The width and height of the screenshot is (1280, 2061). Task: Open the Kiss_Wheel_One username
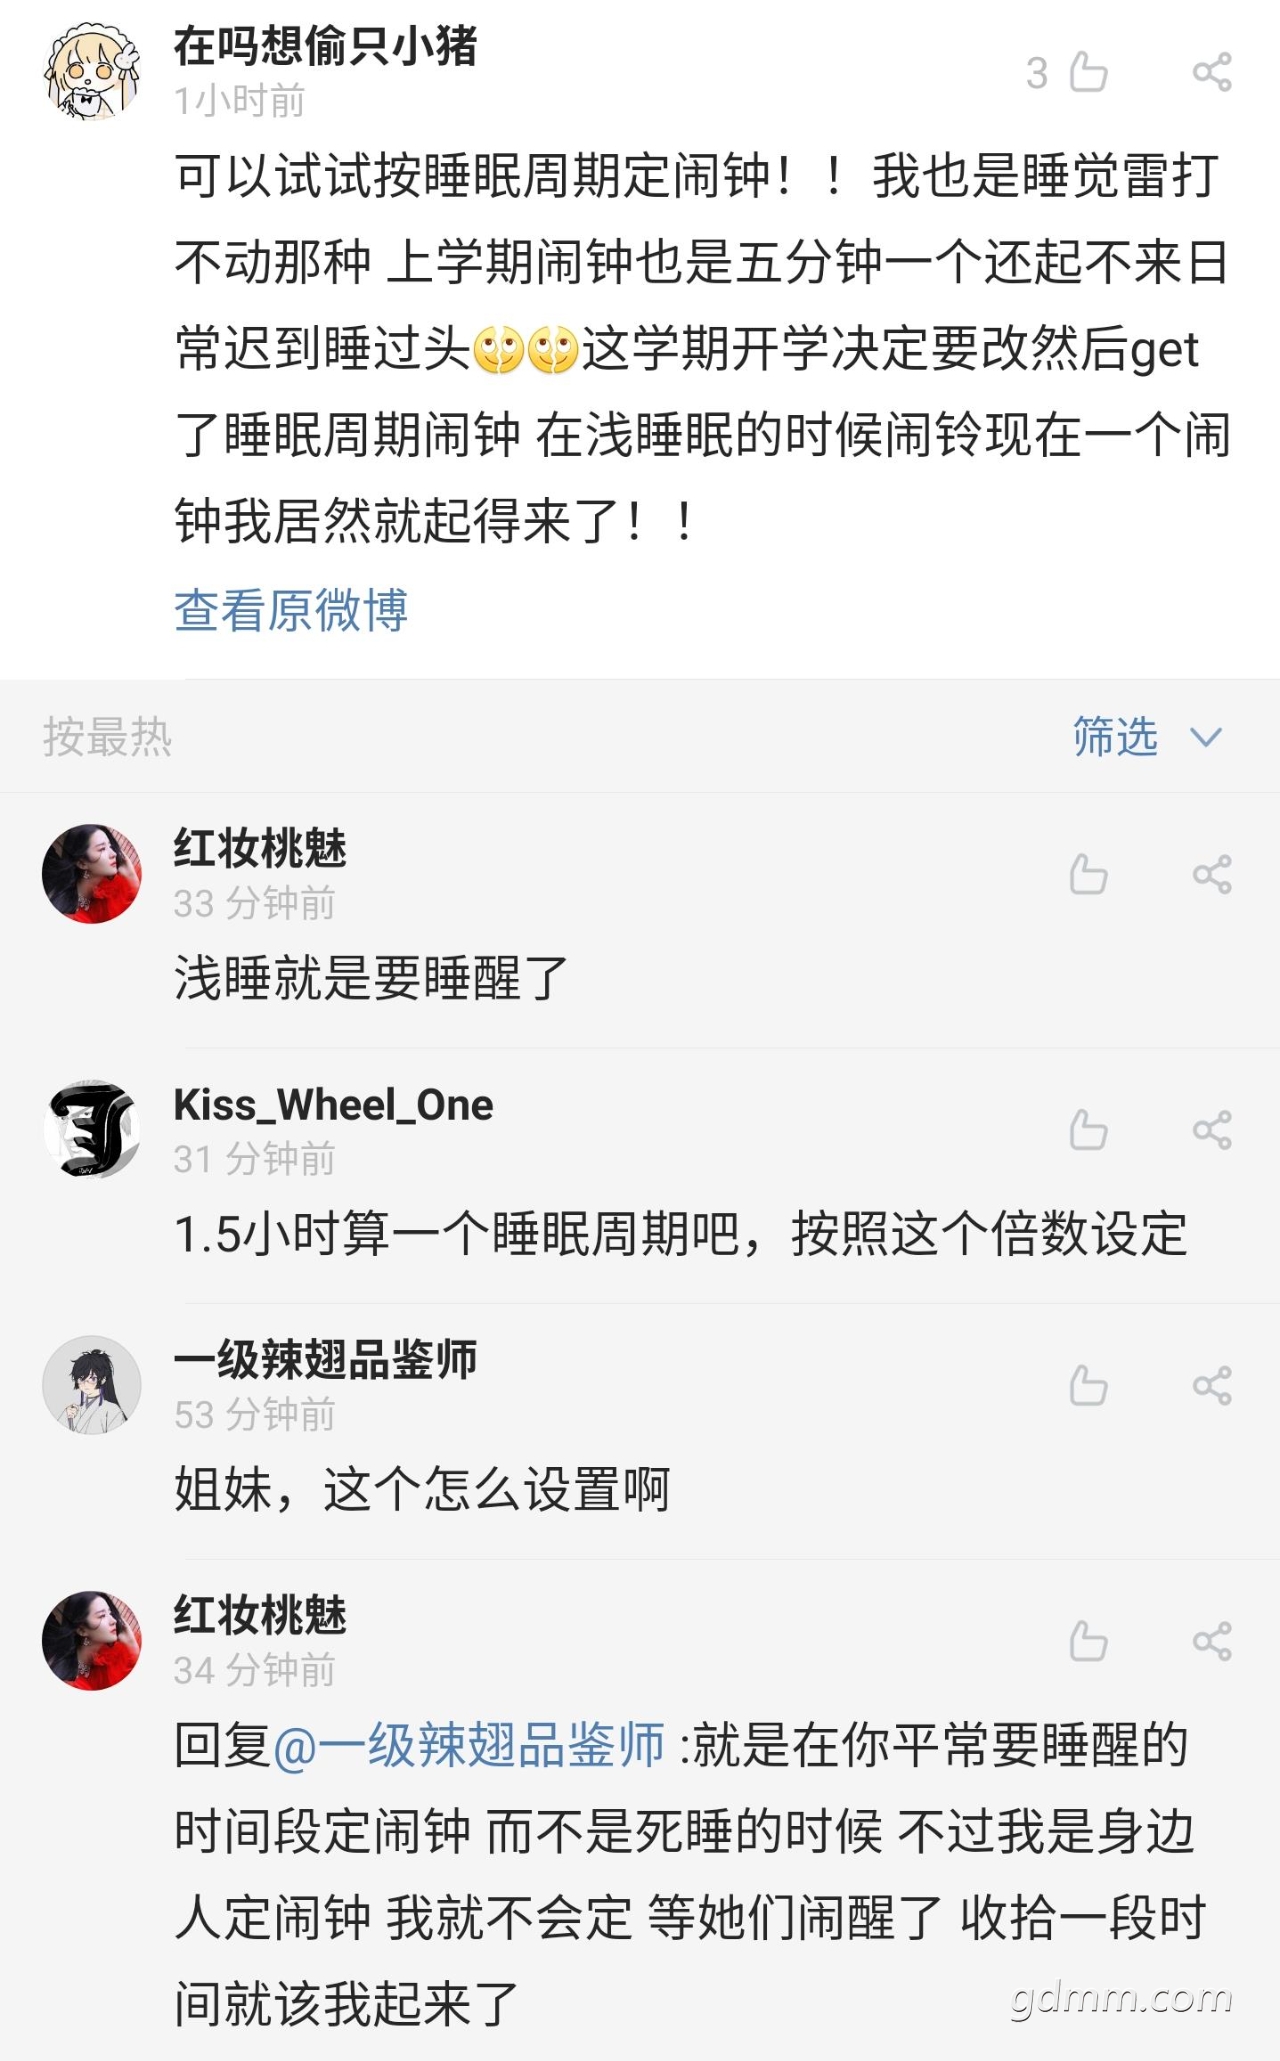pyautogui.click(x=333, y=1105)
